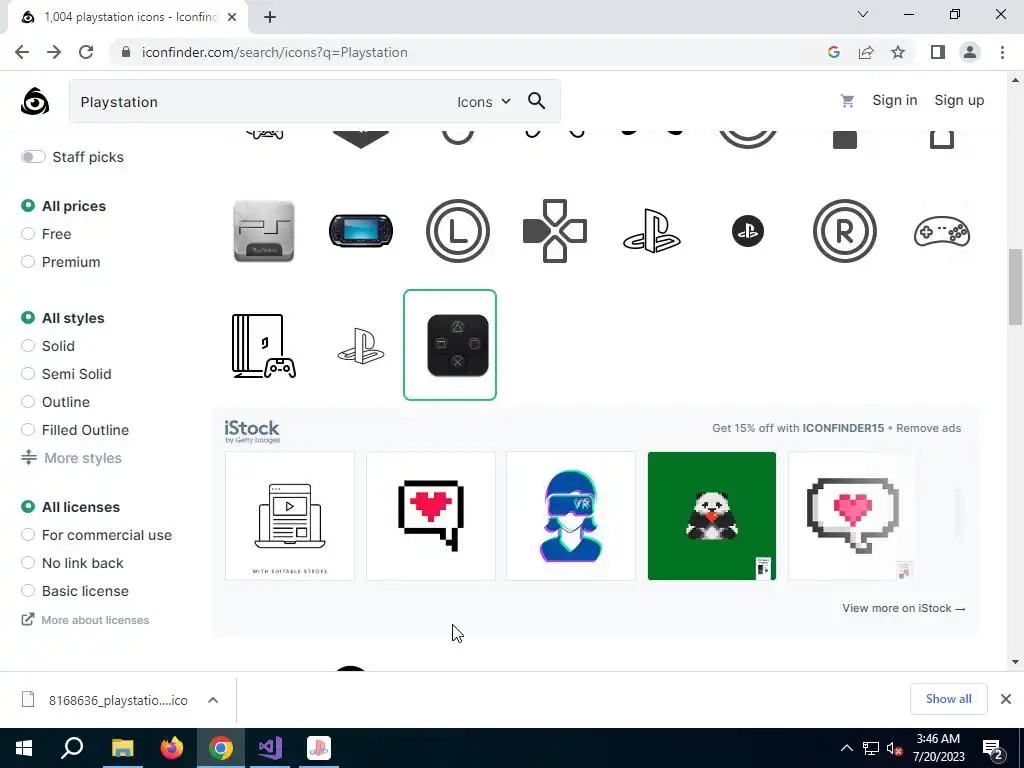
Task: Open Visual Studio from the taskbar
Action: point(270,748)
